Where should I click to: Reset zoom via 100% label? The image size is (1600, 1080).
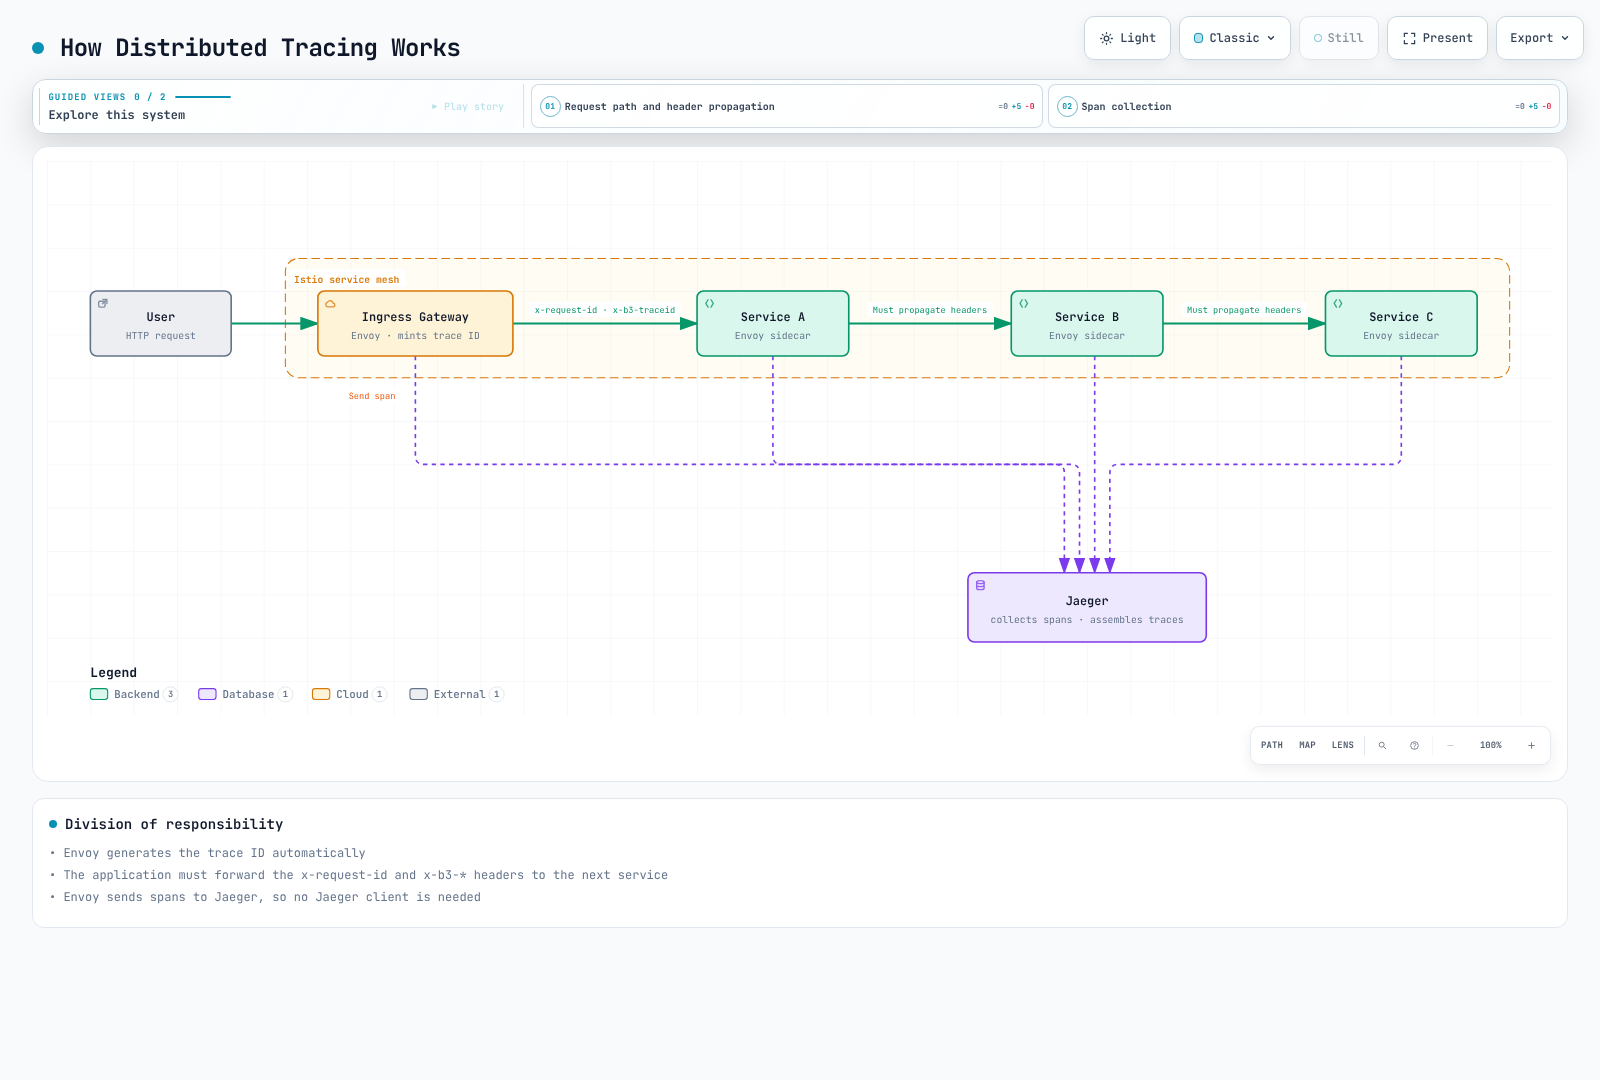coord(1491,745)
